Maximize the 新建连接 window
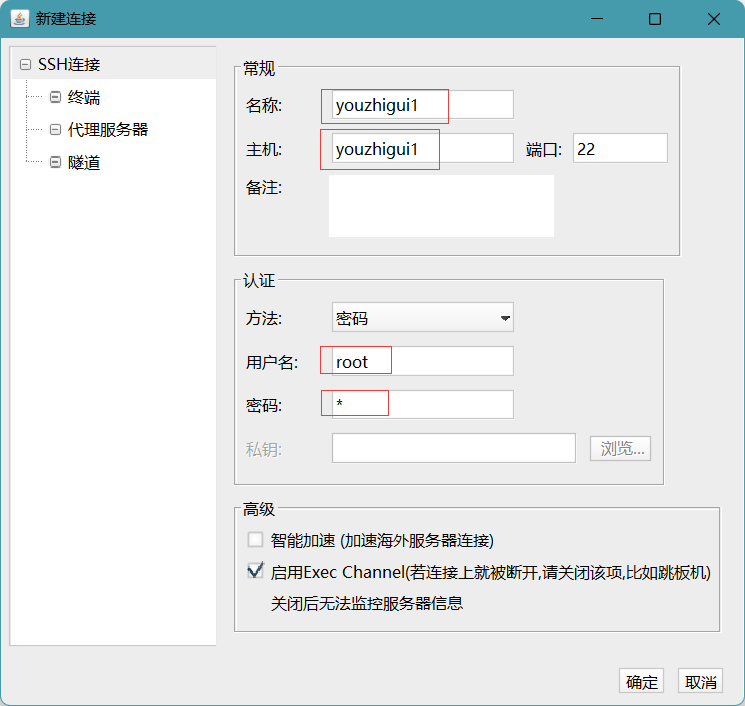745x706 pixels. tap(655, 19)
